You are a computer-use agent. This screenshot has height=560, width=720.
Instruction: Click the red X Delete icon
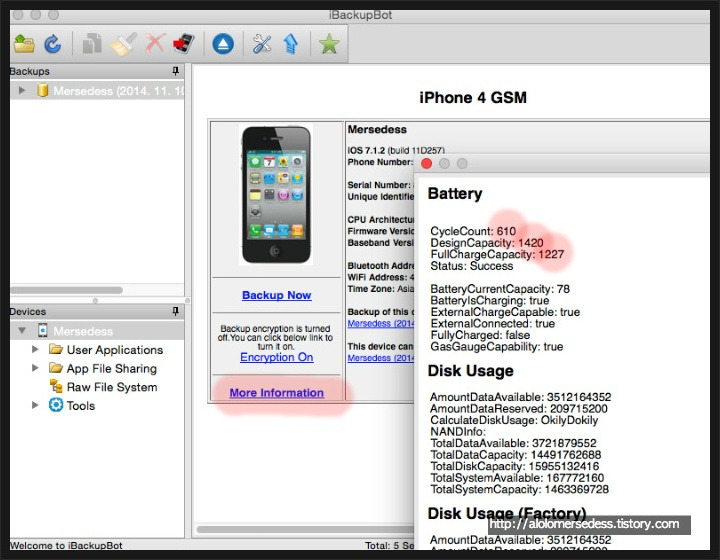(155, 44)
